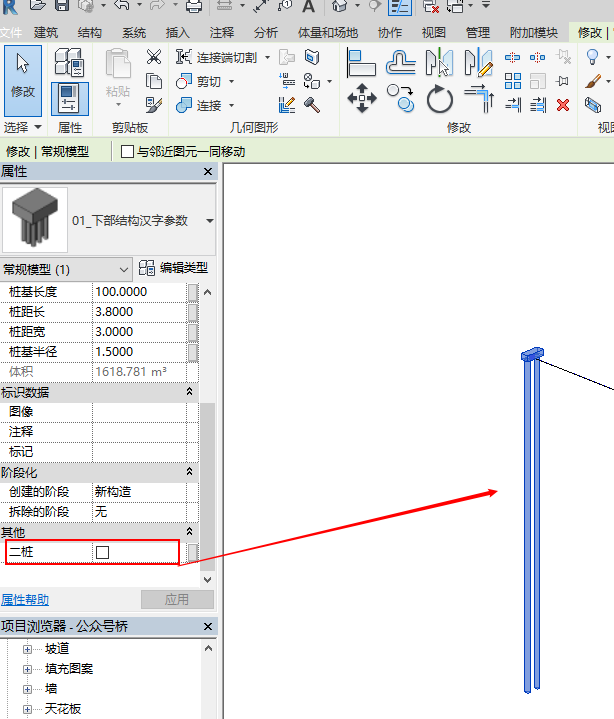Viewport: 614px width, 719px height.
Task: Delete element with red X icon
Action: [563, 105]
